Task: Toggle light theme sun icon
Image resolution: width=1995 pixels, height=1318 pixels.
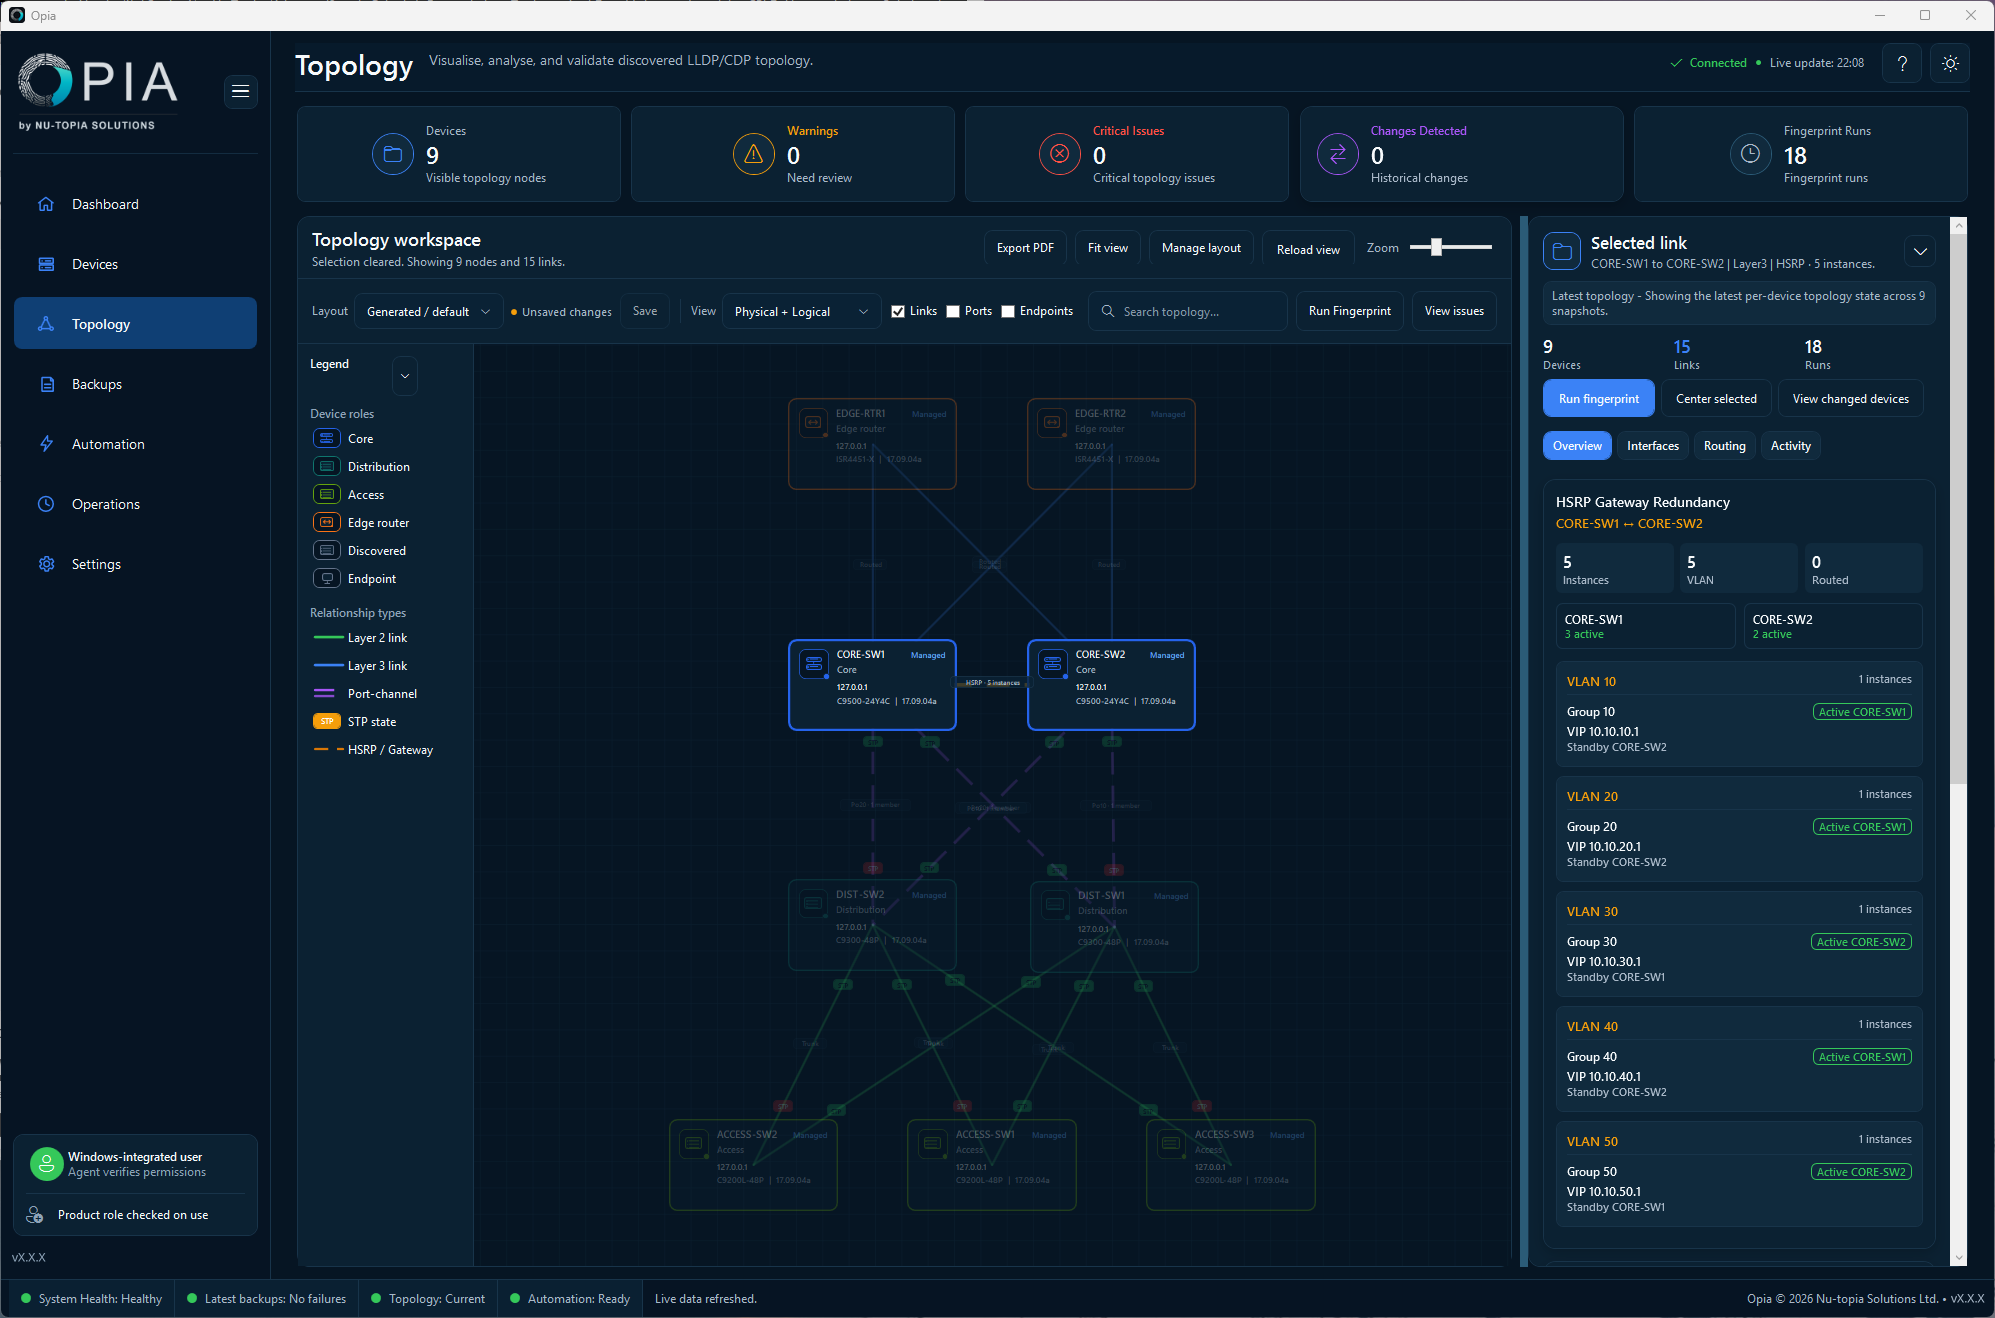Action: (x=1950, y=63)
